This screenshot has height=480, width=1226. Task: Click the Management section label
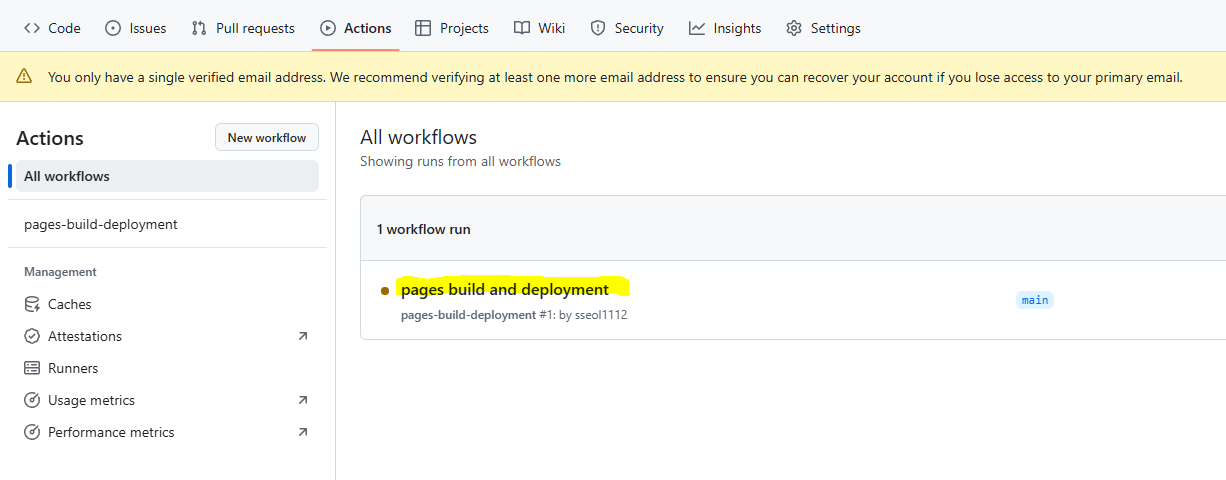click(x=60, y=272)
